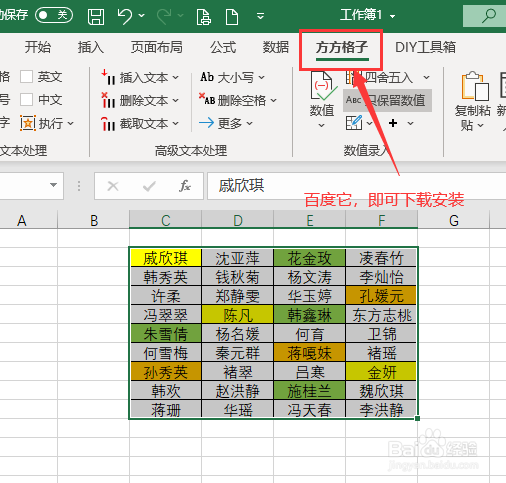Viewport: 506px width, 483px height.
Task: Select cell 金妍
Action: point(382,372)
